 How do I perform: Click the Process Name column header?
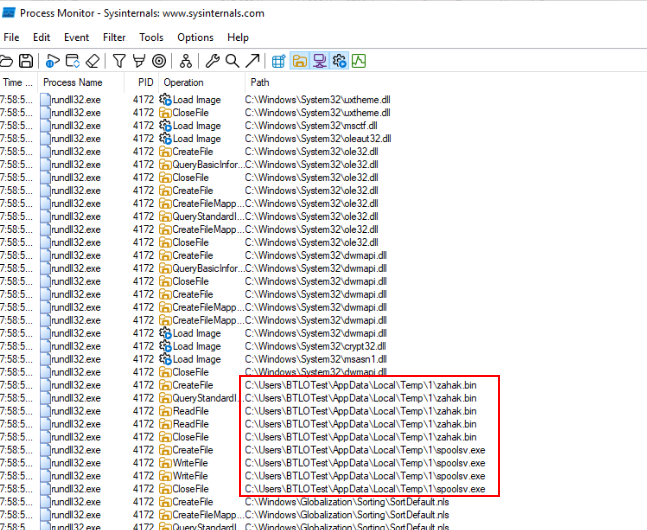pyautogui.click(x=81, y=83)
